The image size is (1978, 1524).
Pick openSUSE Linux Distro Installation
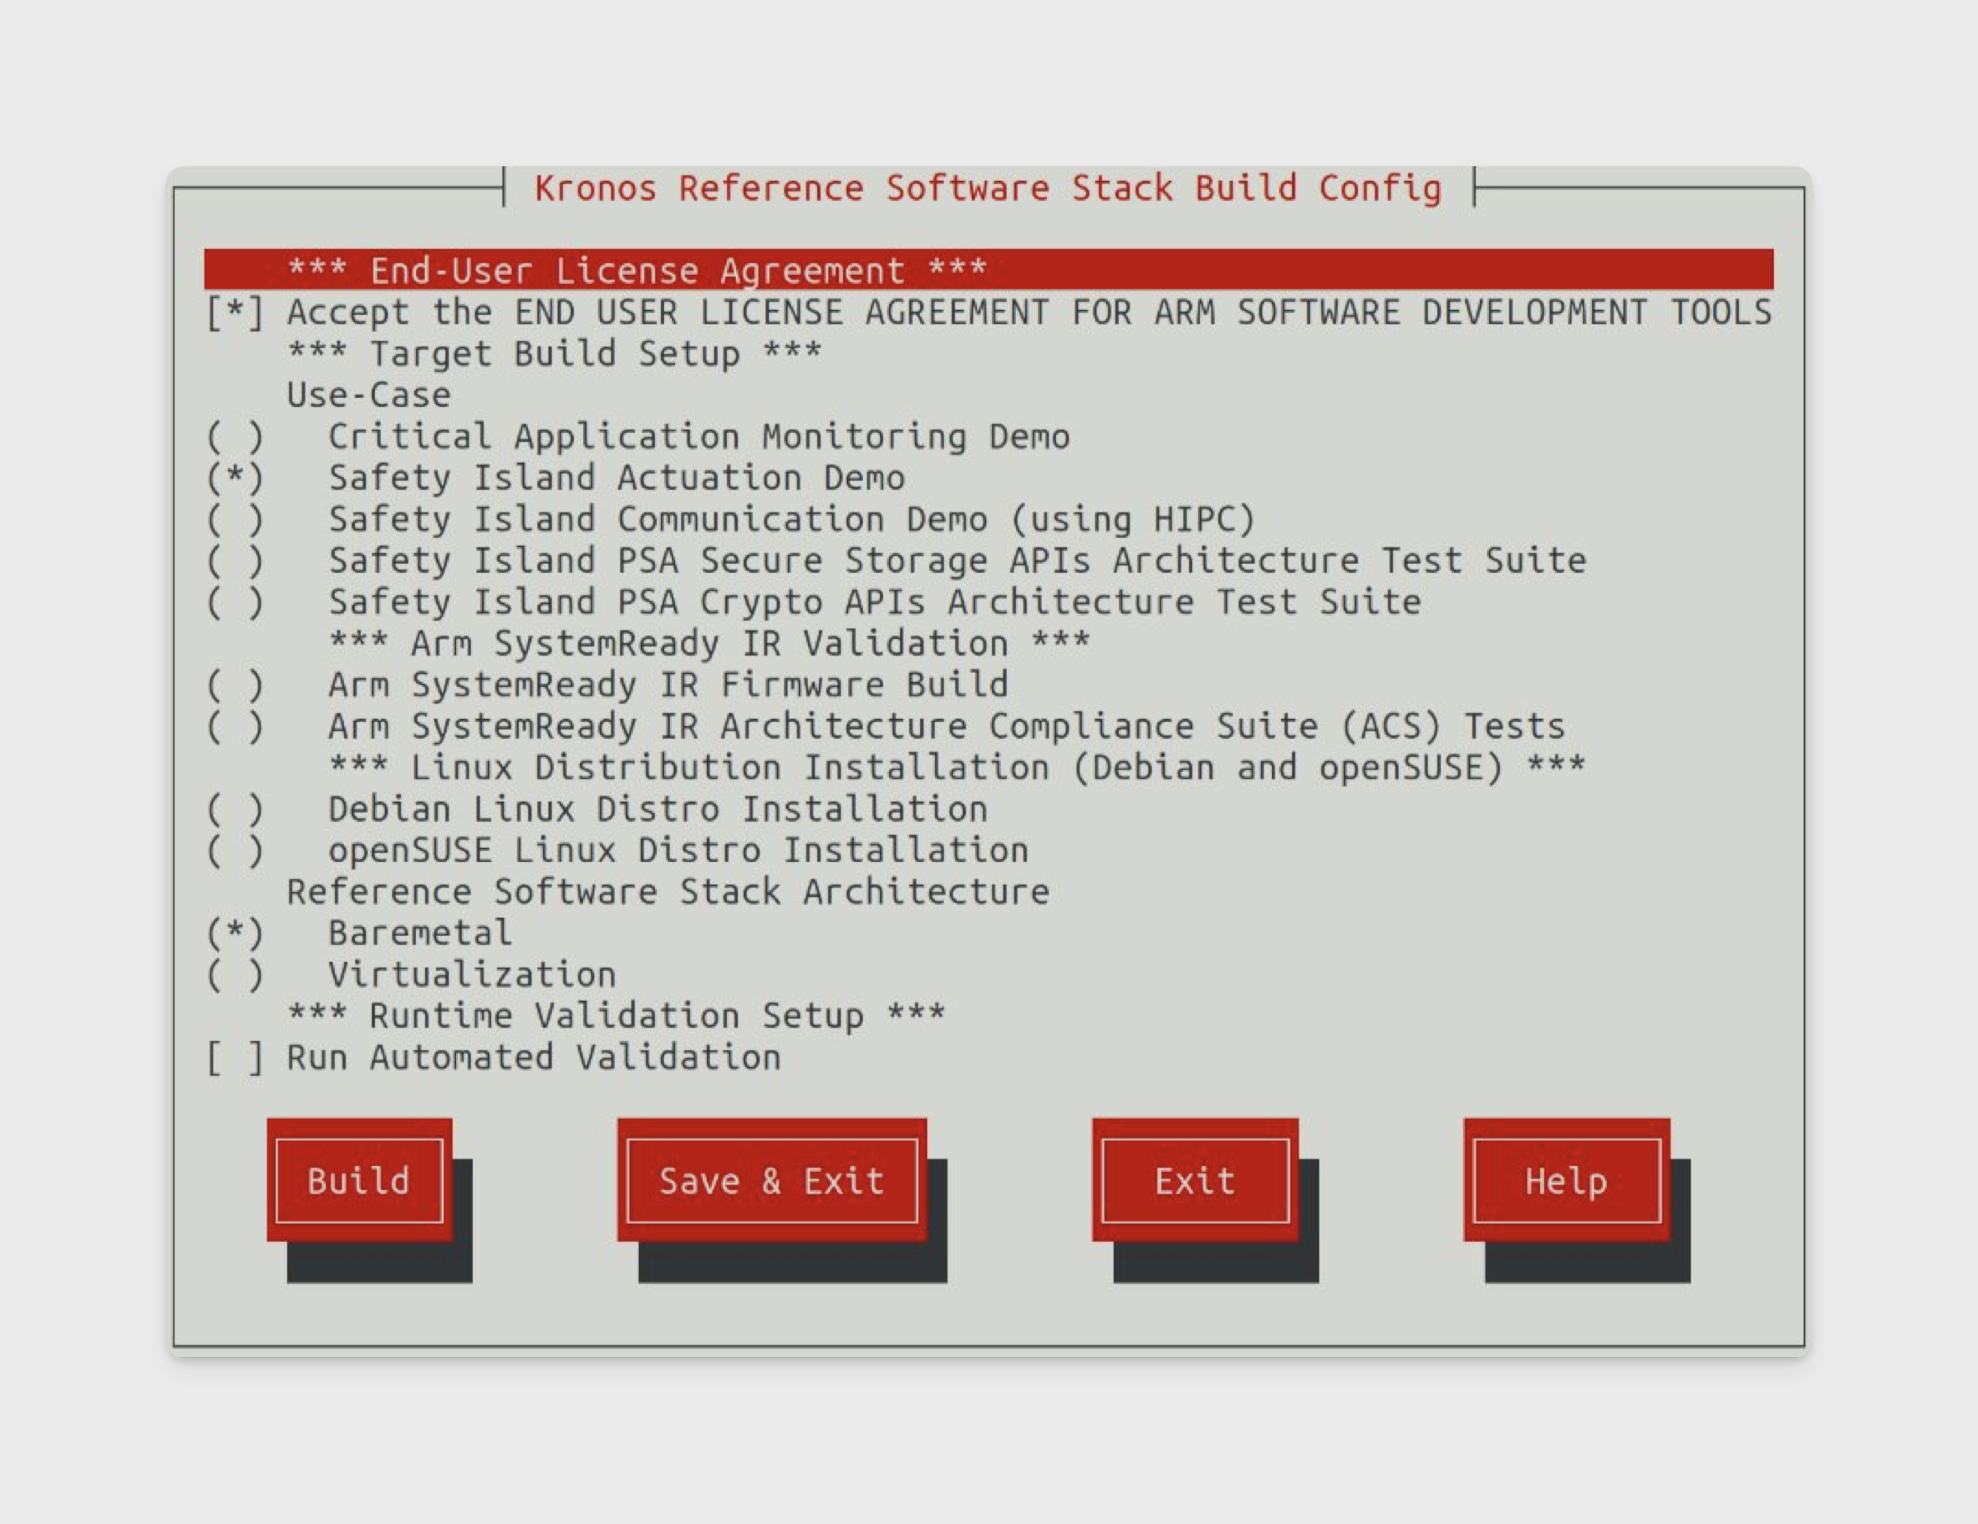(235, 850)
